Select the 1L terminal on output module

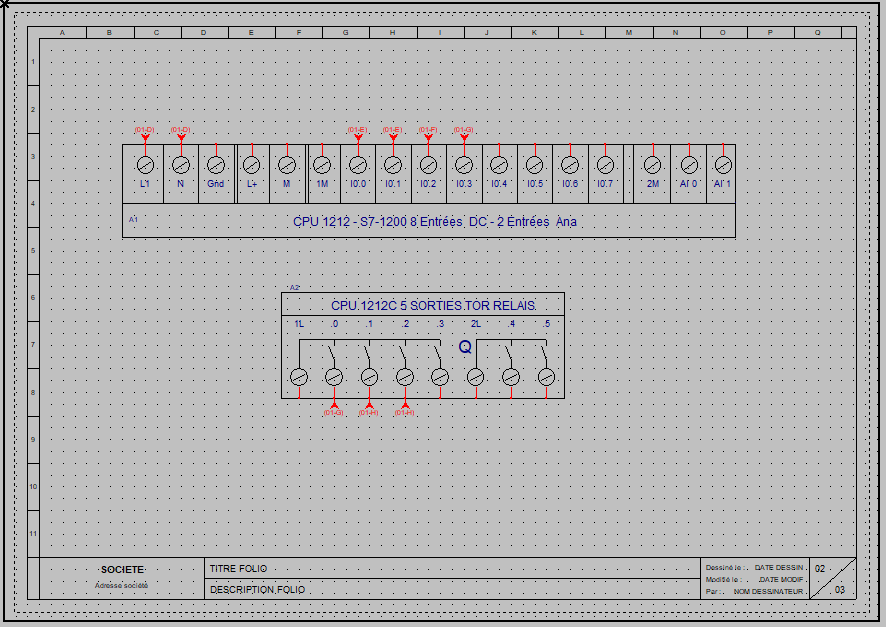[298, 377]
